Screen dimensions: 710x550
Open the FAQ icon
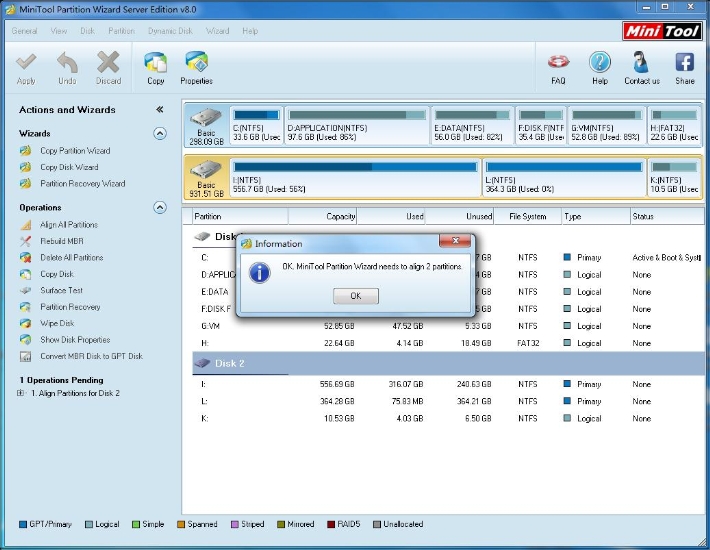559,64
